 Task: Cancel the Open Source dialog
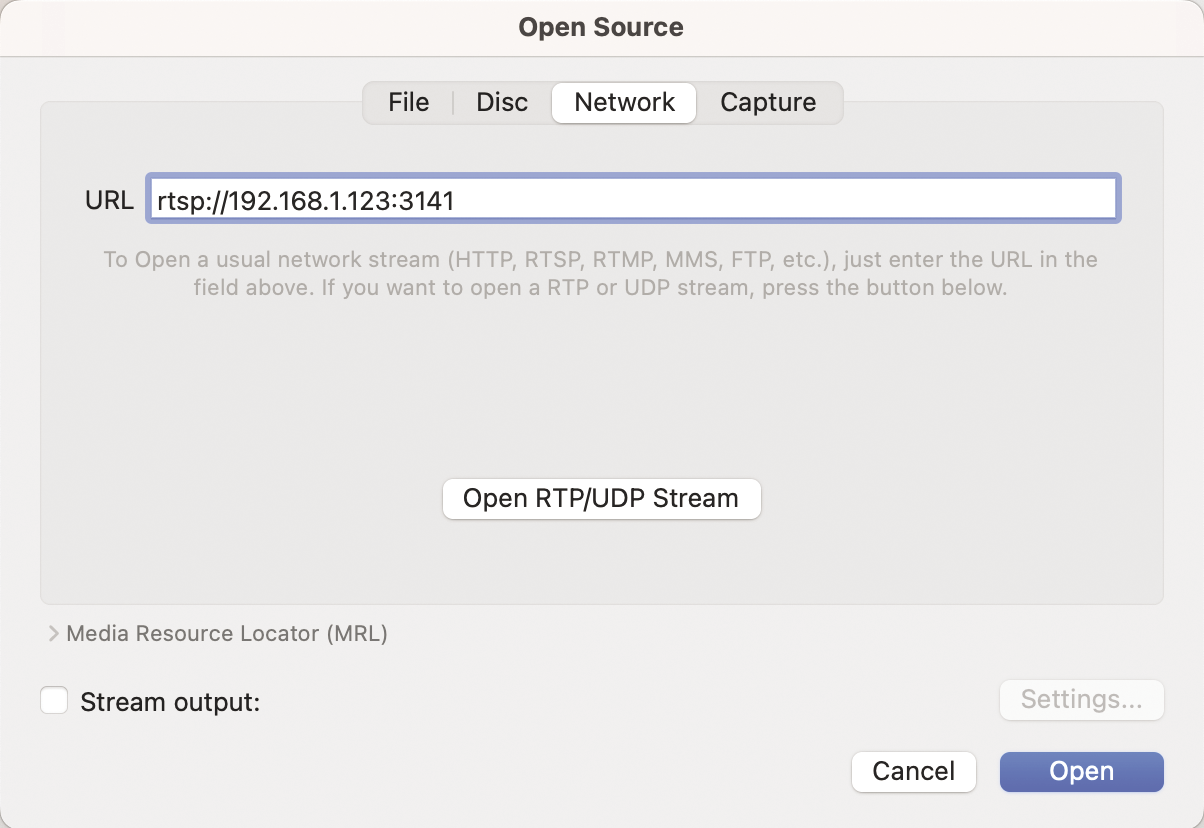pyautogui.click(x=913, y=771)
